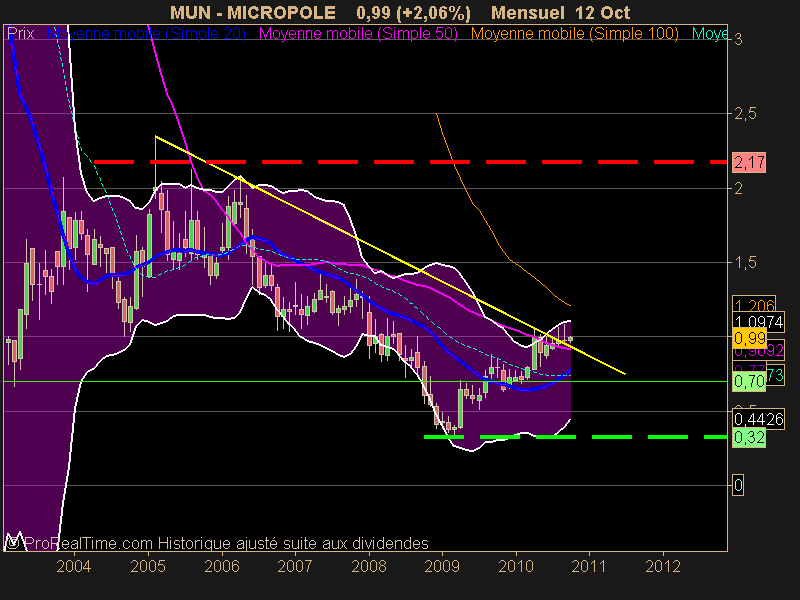Click the MUN - MICROPOLE chart title

click(x=253, y=12)
